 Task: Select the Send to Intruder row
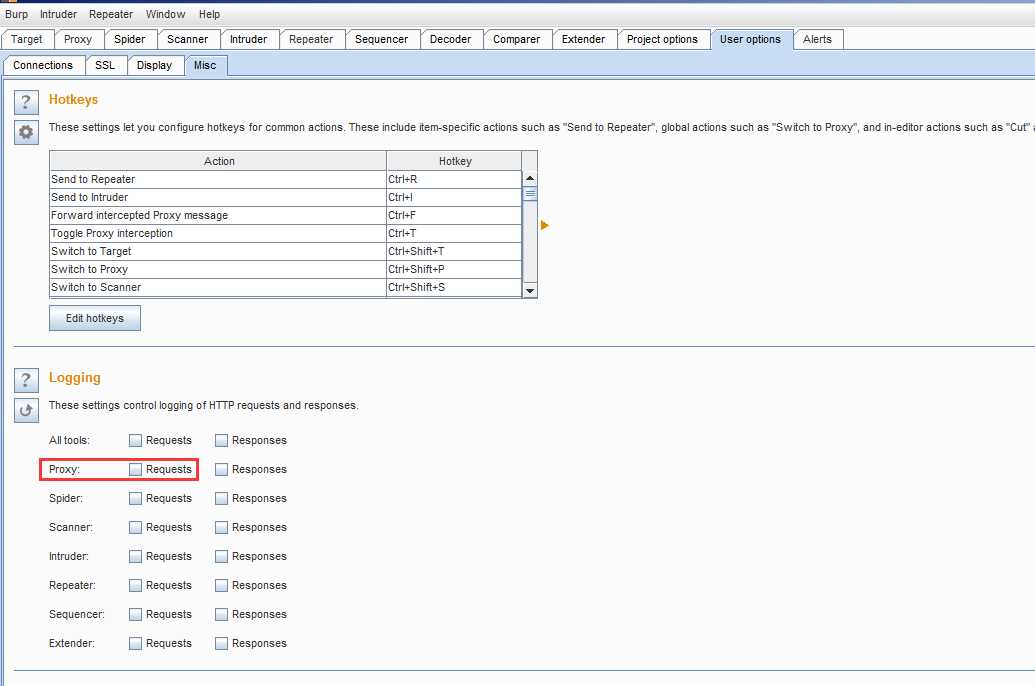point(285,197)
